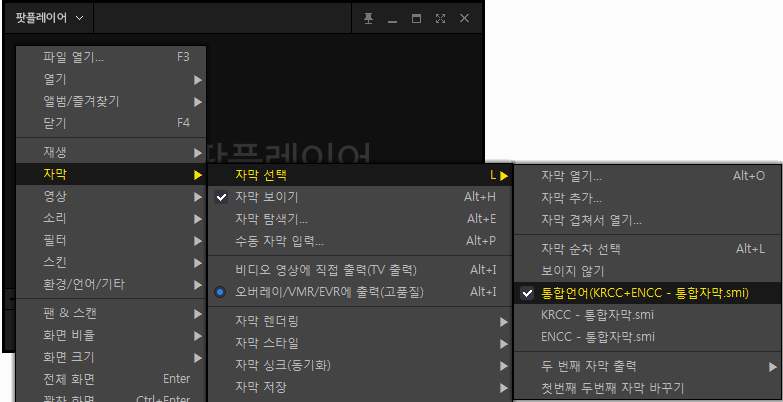
Task: Select 오버레이/VMR/EVR에 출력(고품질) radio option
Action: pyautogui.click(x=328, y=291)
